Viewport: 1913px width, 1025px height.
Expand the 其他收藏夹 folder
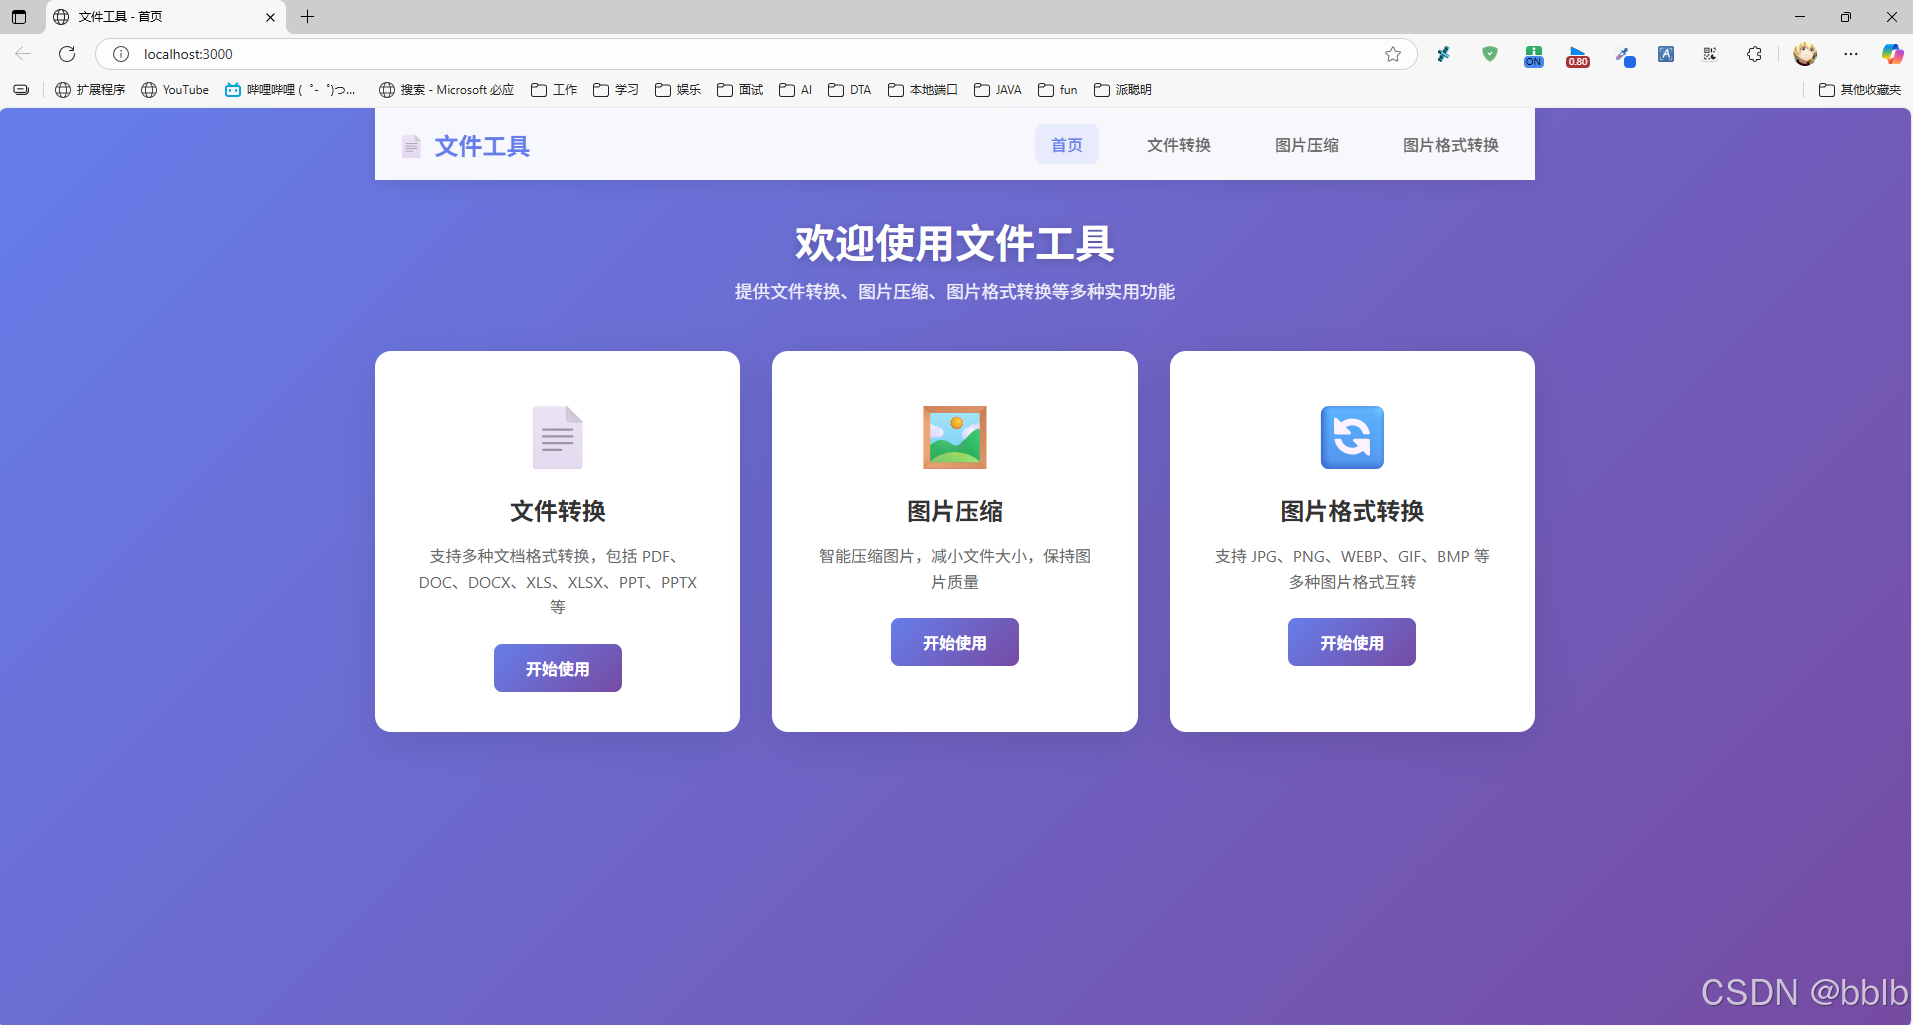[1858, 89]
